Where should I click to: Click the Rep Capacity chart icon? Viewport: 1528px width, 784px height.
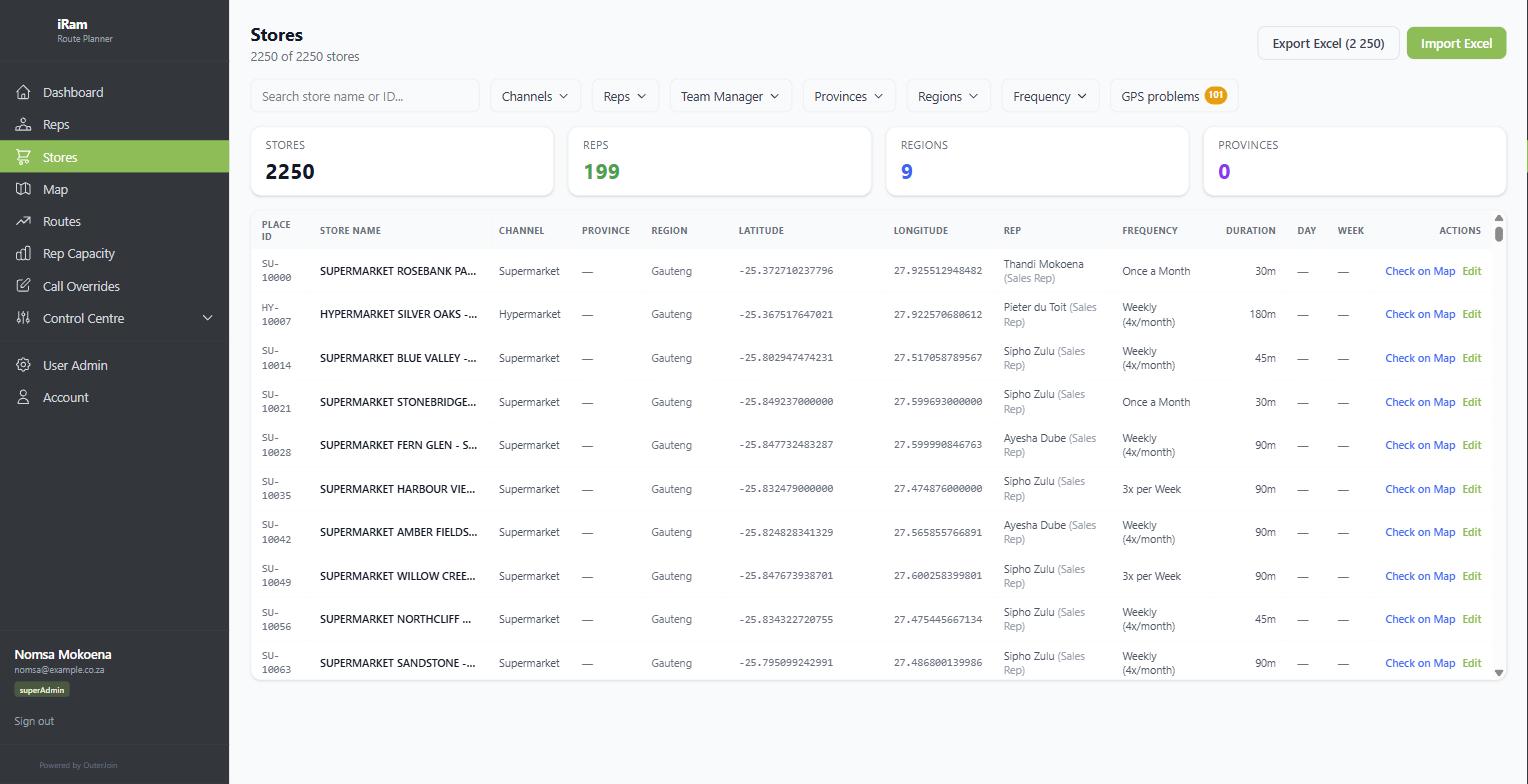point(23,254)
